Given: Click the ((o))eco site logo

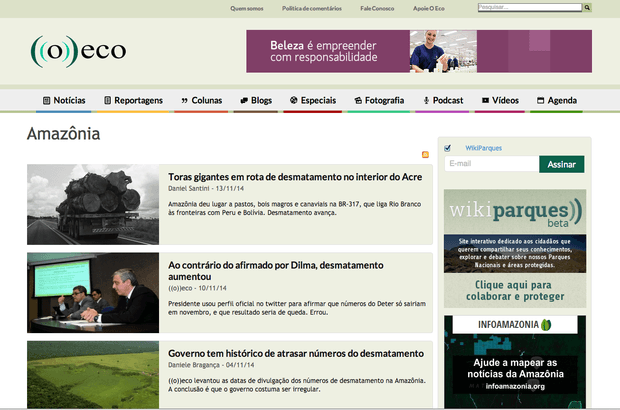Looking at the screenshot, I should 78,51.
